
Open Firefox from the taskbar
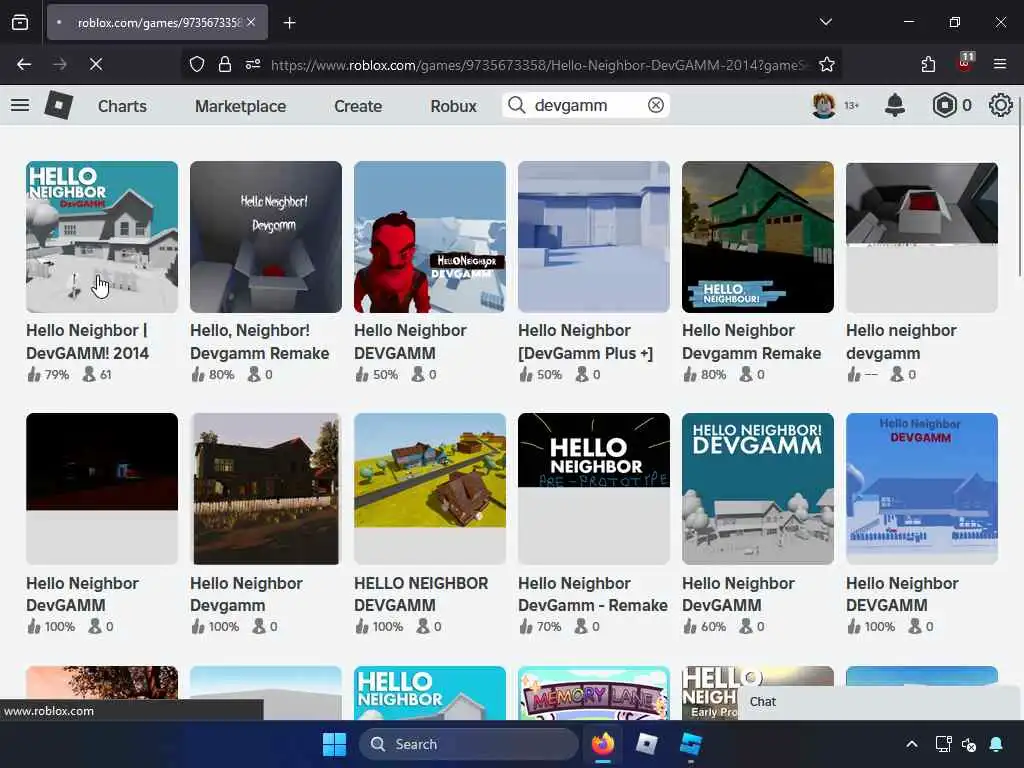click(603, 744)
